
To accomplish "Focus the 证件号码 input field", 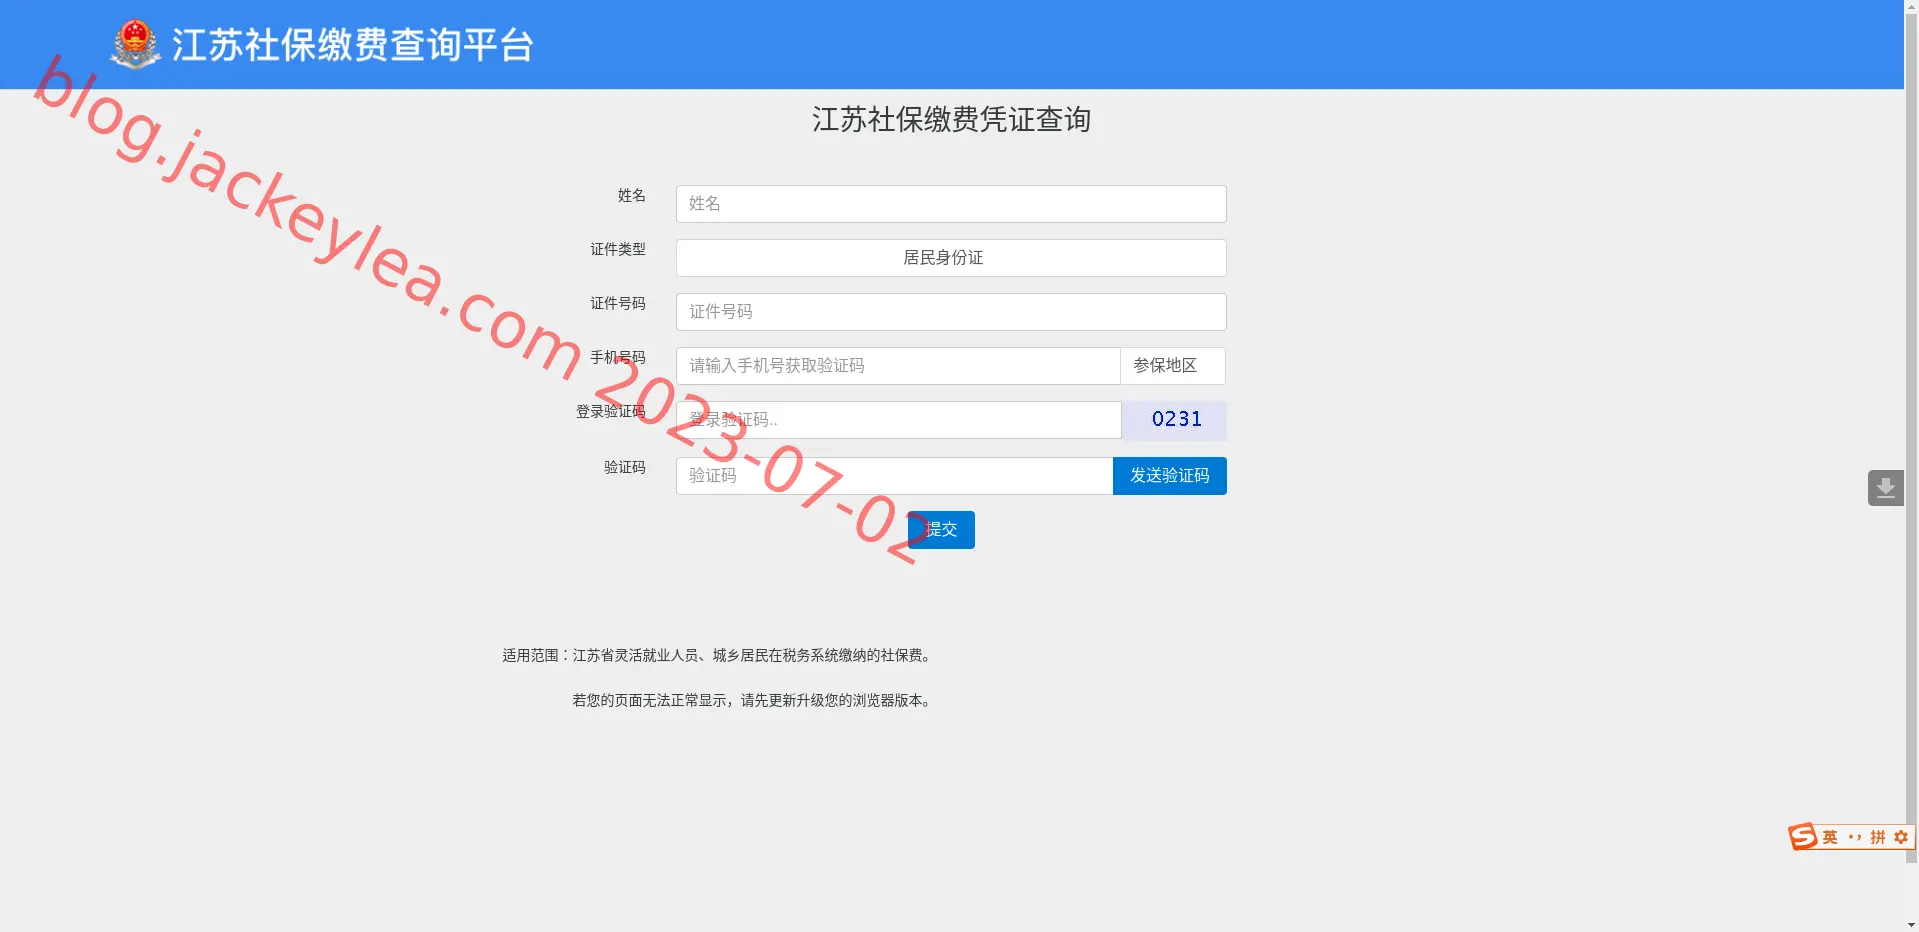I will 951,312.
